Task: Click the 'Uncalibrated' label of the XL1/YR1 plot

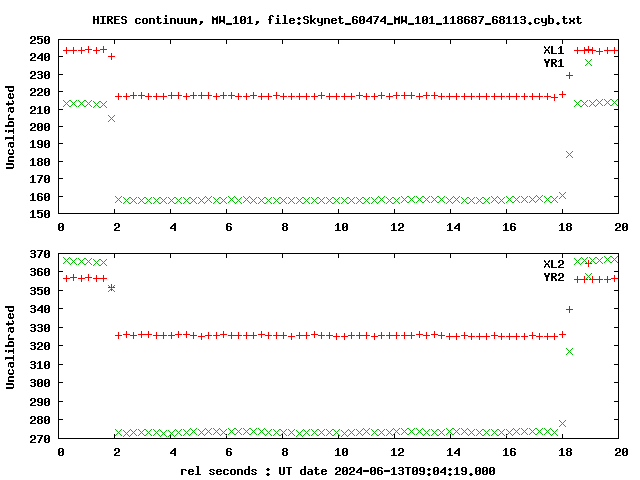Action: coord(10,127)
